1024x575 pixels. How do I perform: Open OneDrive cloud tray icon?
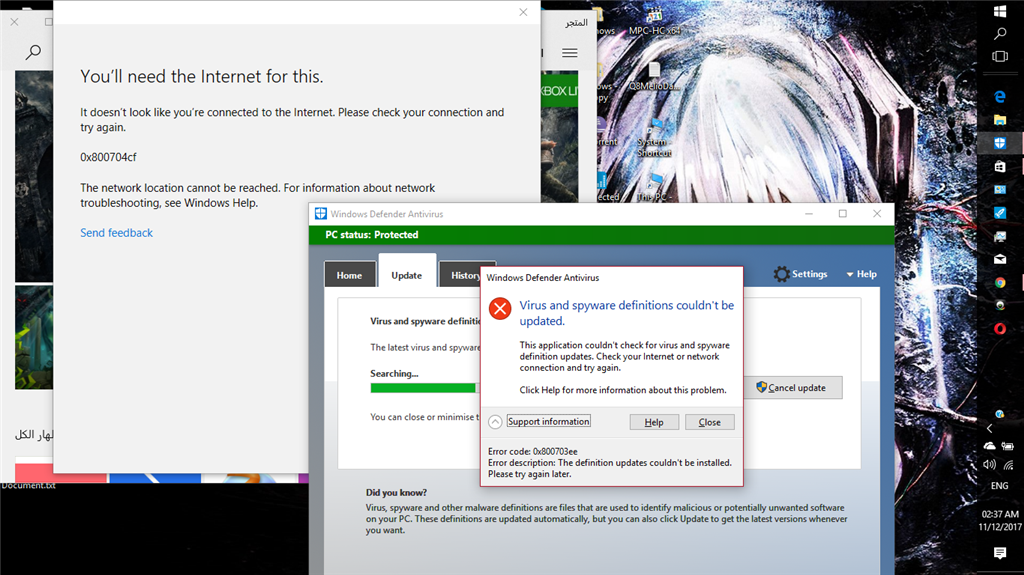(x=990, y=446)
